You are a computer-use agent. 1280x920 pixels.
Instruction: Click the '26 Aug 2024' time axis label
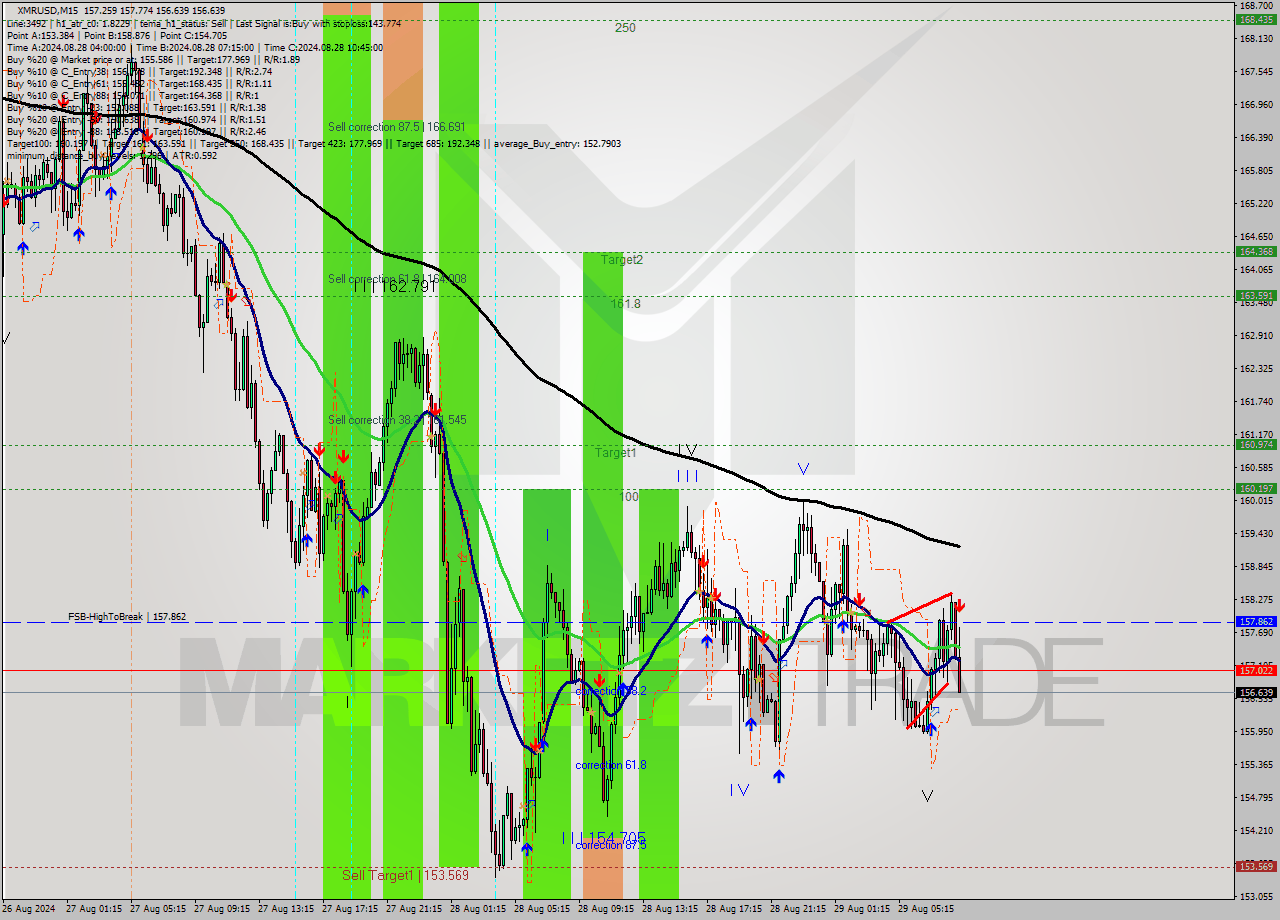[30, 909]
